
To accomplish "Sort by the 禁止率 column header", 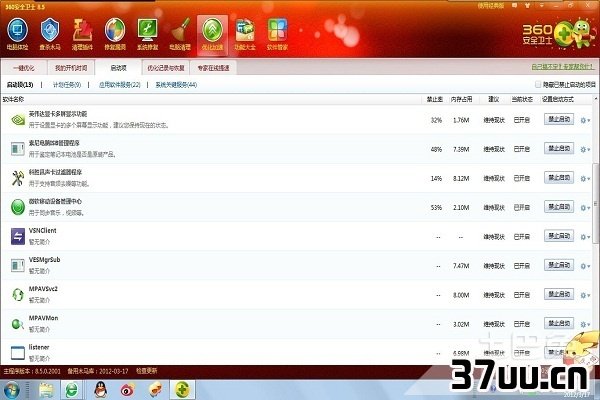I will pos(434,99).
